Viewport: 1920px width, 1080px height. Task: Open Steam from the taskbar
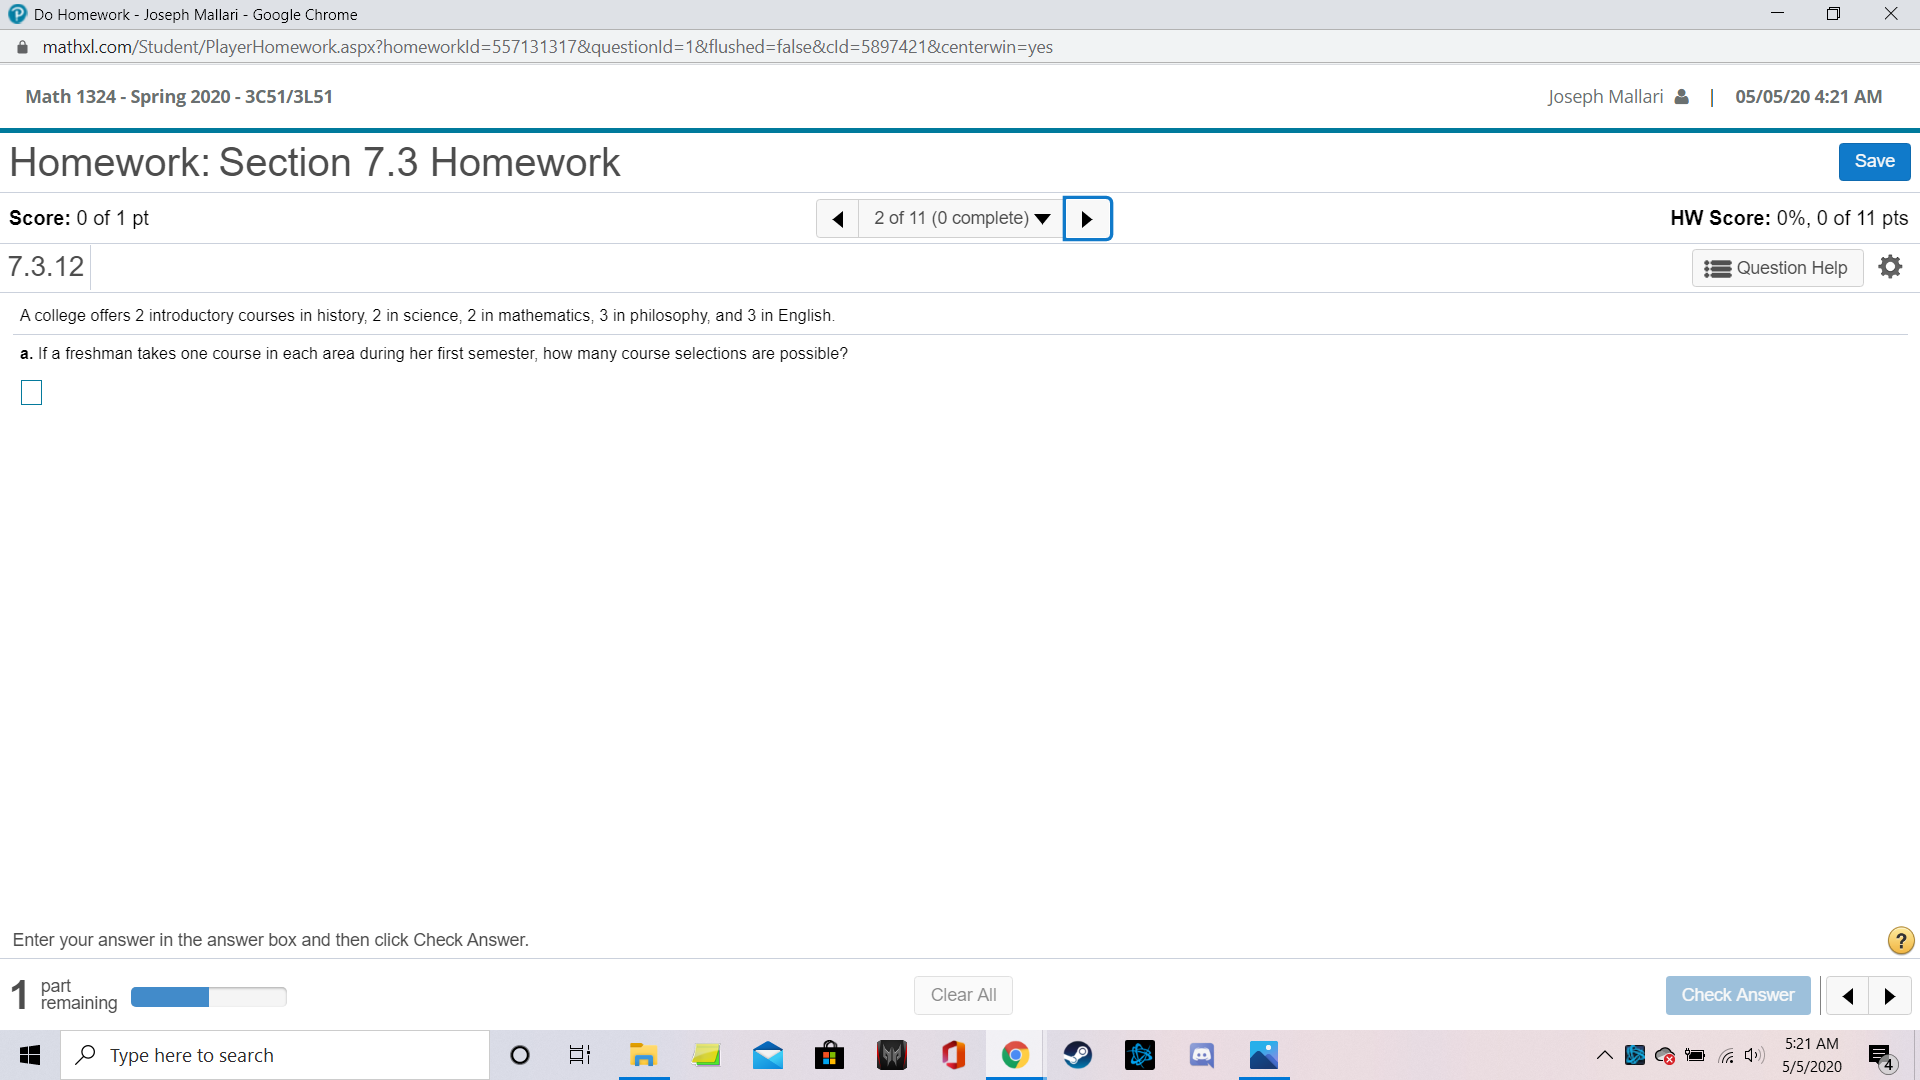[1079, 1054]
